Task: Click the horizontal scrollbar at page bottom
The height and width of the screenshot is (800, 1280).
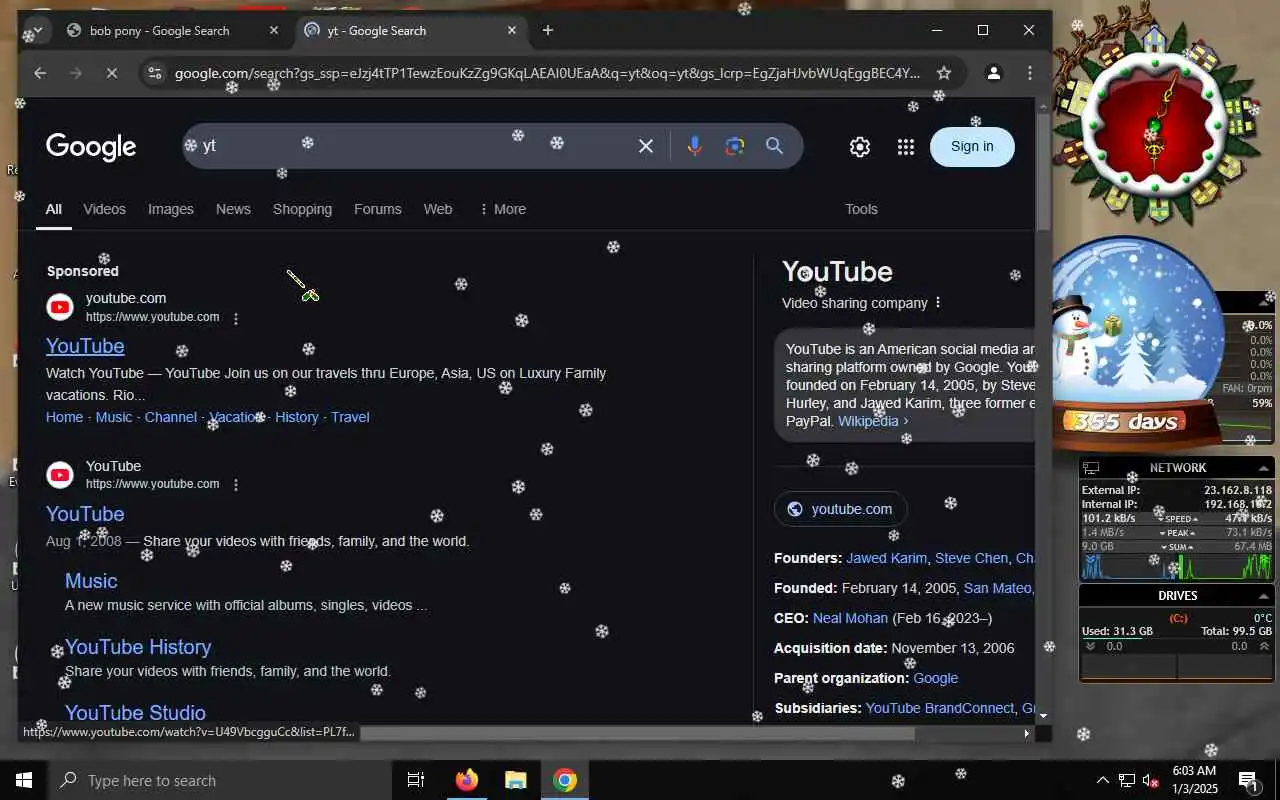Action: [636, 733]
